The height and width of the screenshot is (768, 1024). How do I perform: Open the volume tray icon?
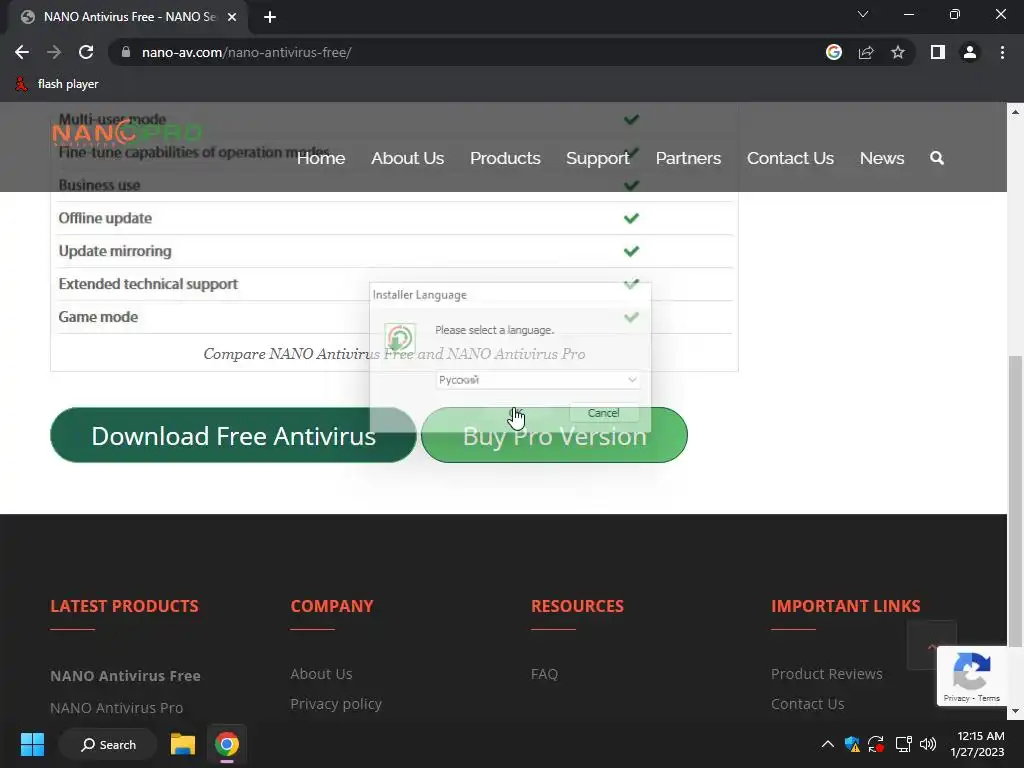point(928,744)
